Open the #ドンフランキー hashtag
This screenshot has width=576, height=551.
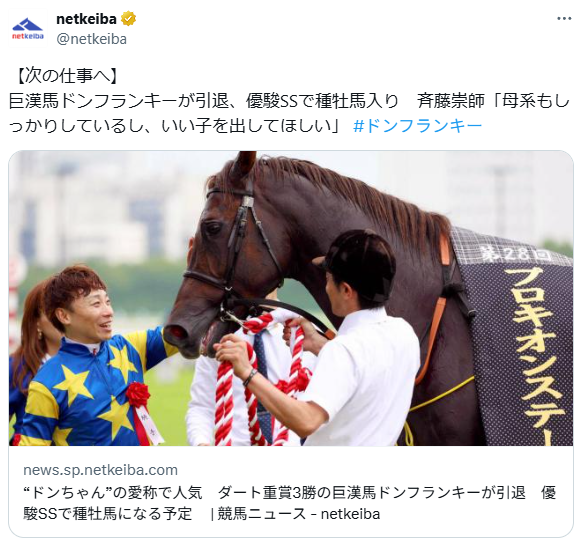[417, 126]
